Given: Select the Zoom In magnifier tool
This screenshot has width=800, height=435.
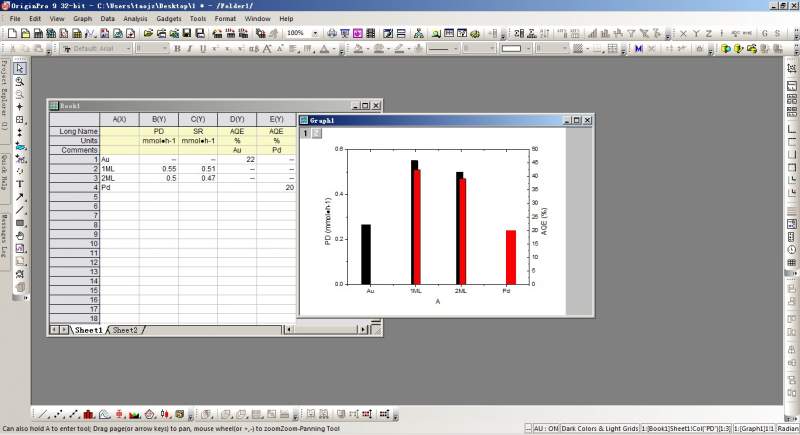Looking at the screenshot, I should (x=20, y=82).
